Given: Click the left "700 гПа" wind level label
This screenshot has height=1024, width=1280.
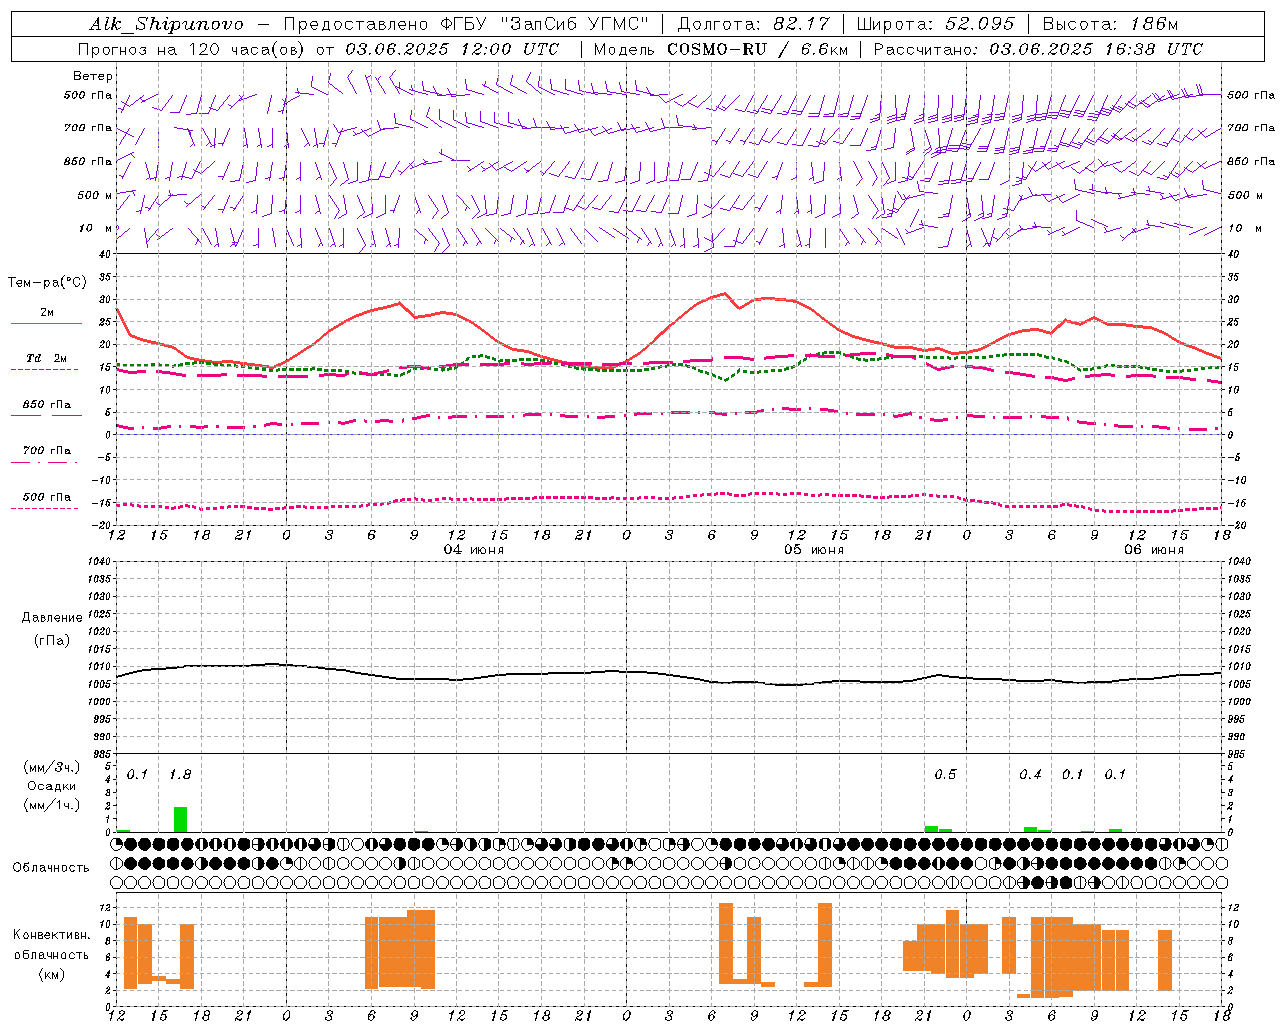Looking at the screenshot, I should coord(88,128).
